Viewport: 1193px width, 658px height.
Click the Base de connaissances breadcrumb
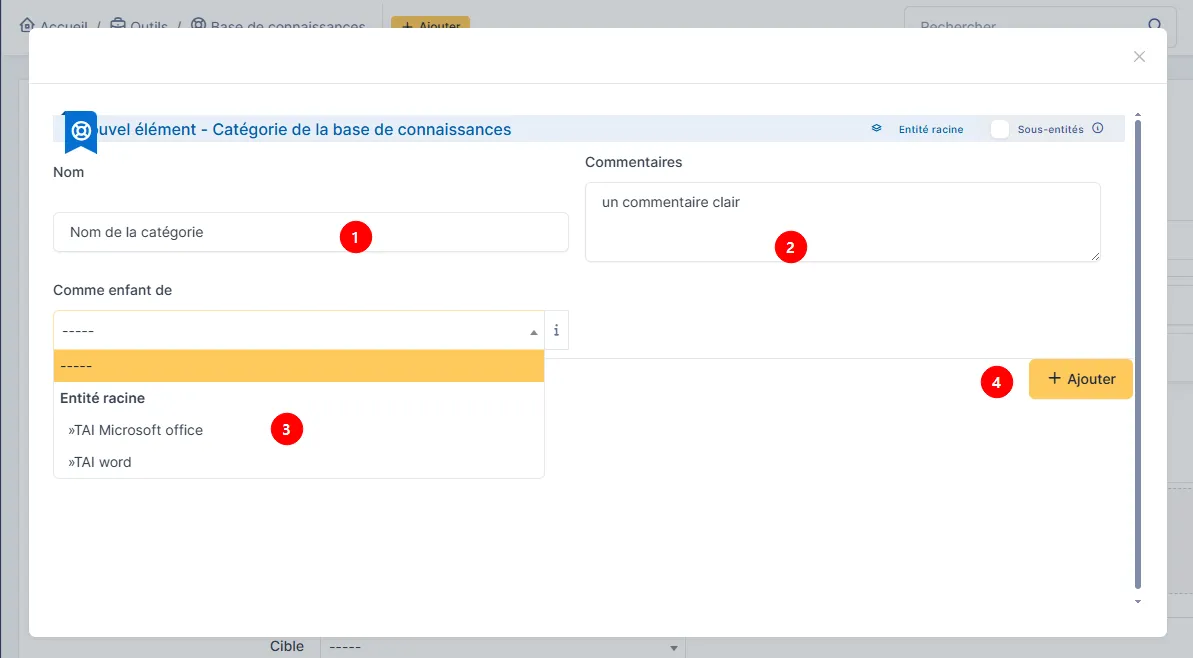[x=278, y=25]
